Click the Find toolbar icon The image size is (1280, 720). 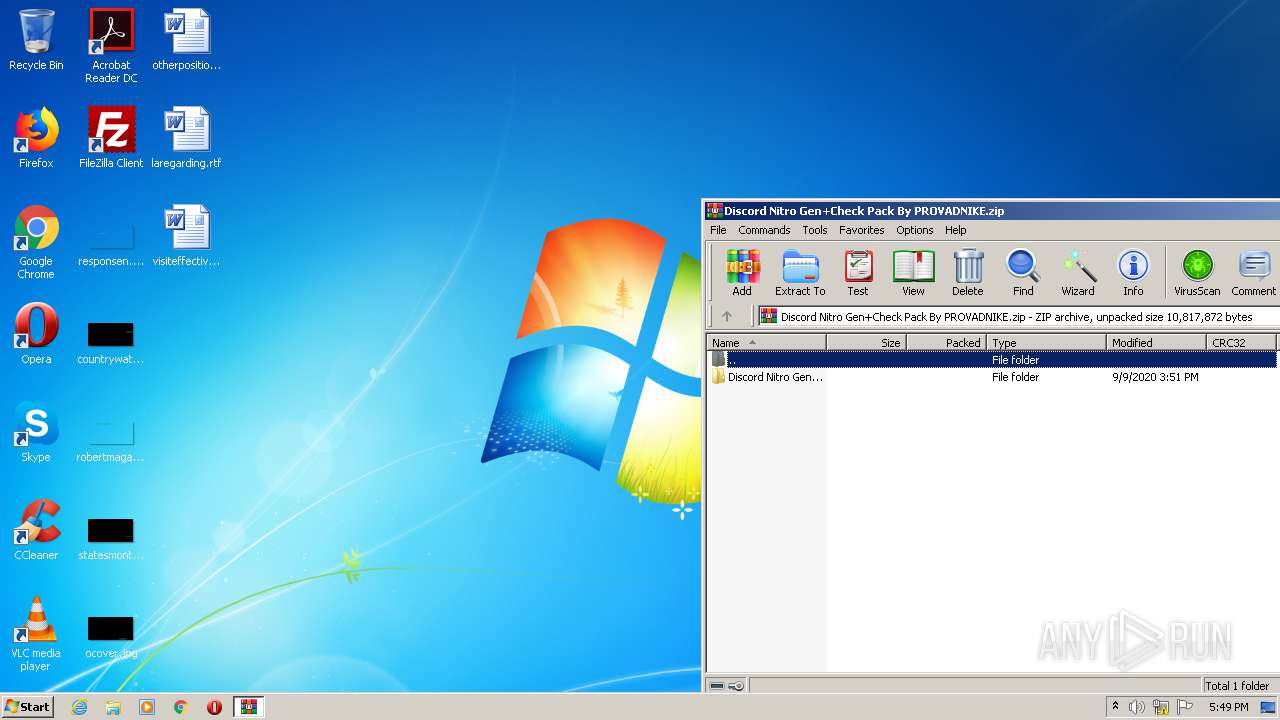1023,273
